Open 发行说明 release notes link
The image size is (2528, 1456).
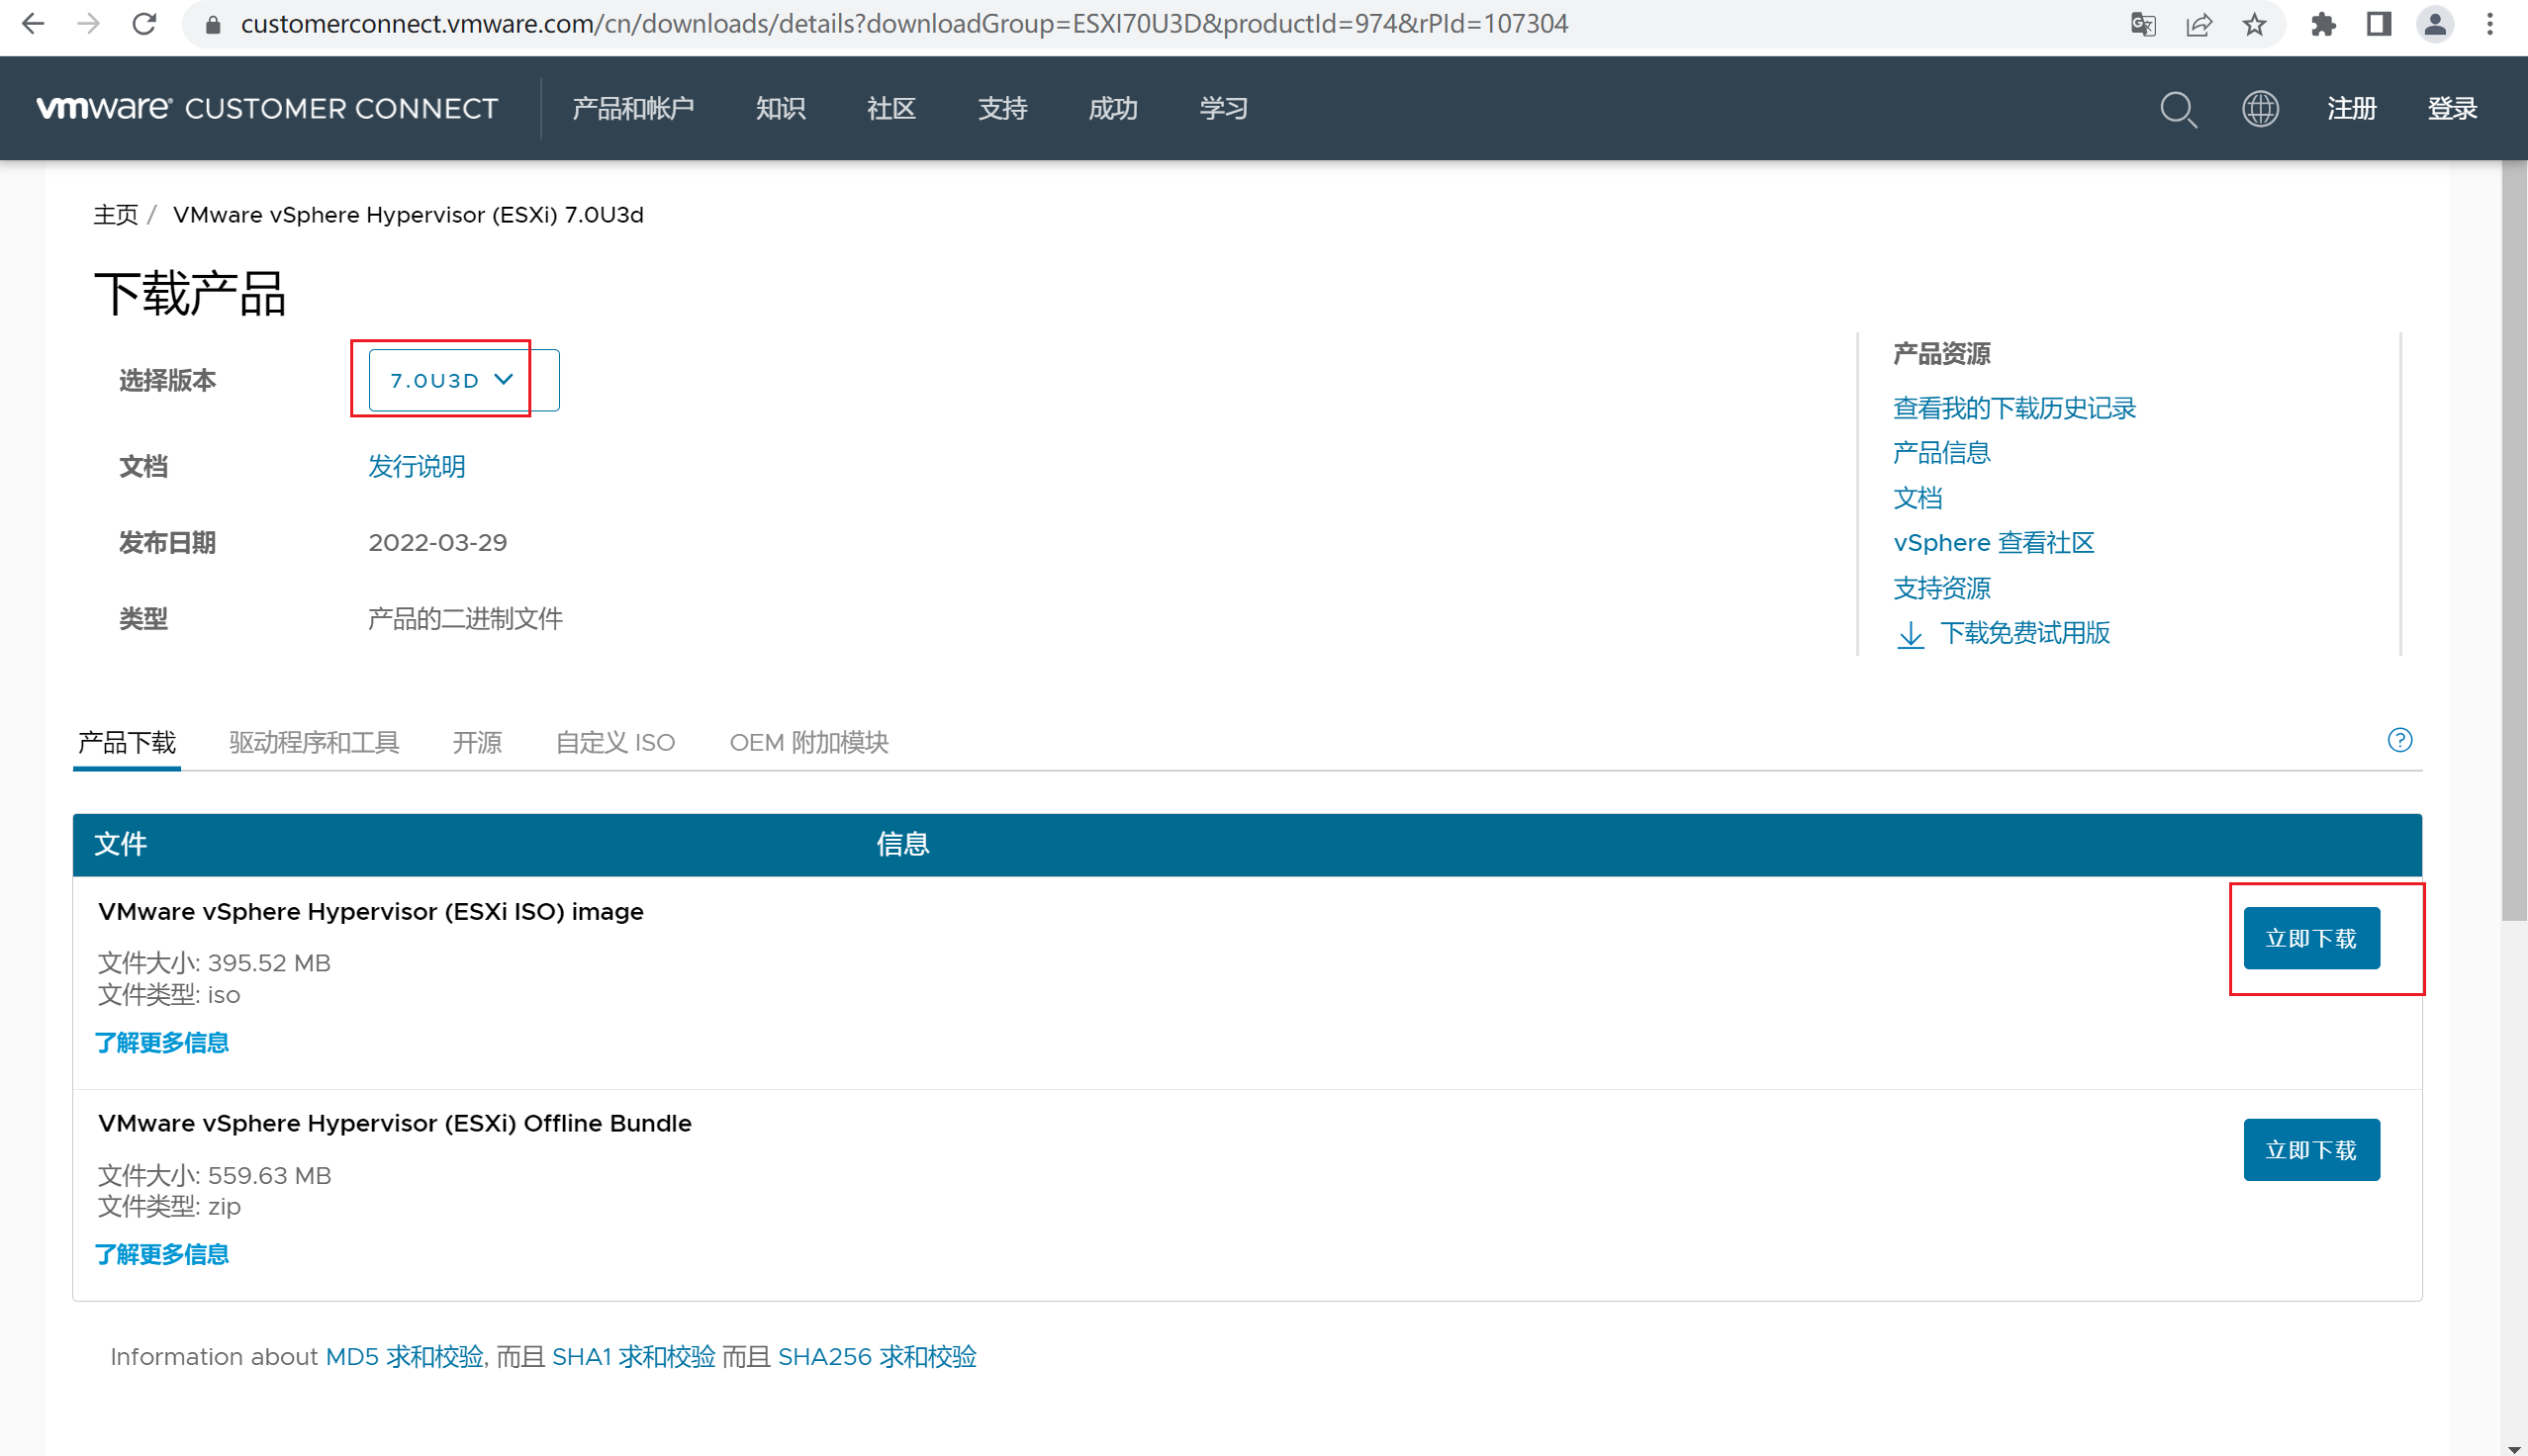click(416, 466)
